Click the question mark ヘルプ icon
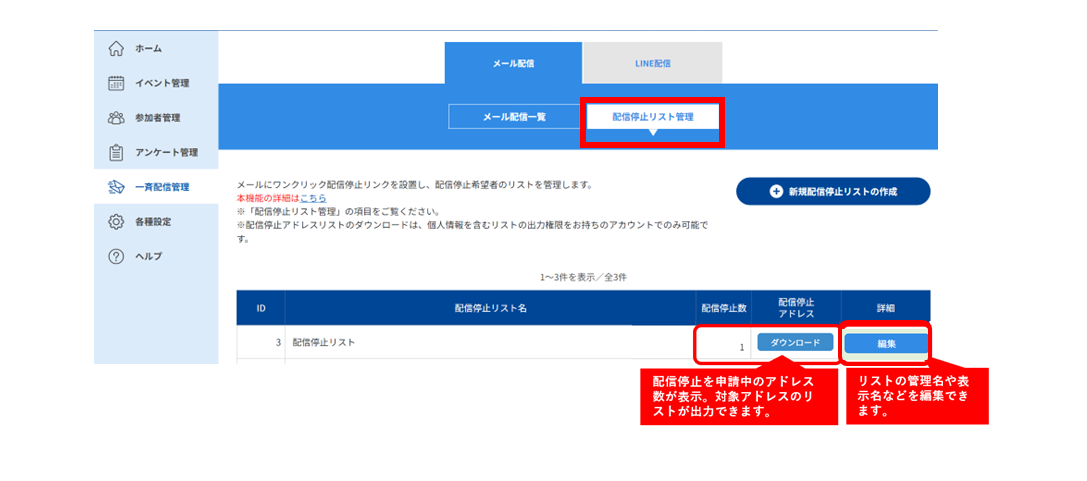 click(116, 256)
